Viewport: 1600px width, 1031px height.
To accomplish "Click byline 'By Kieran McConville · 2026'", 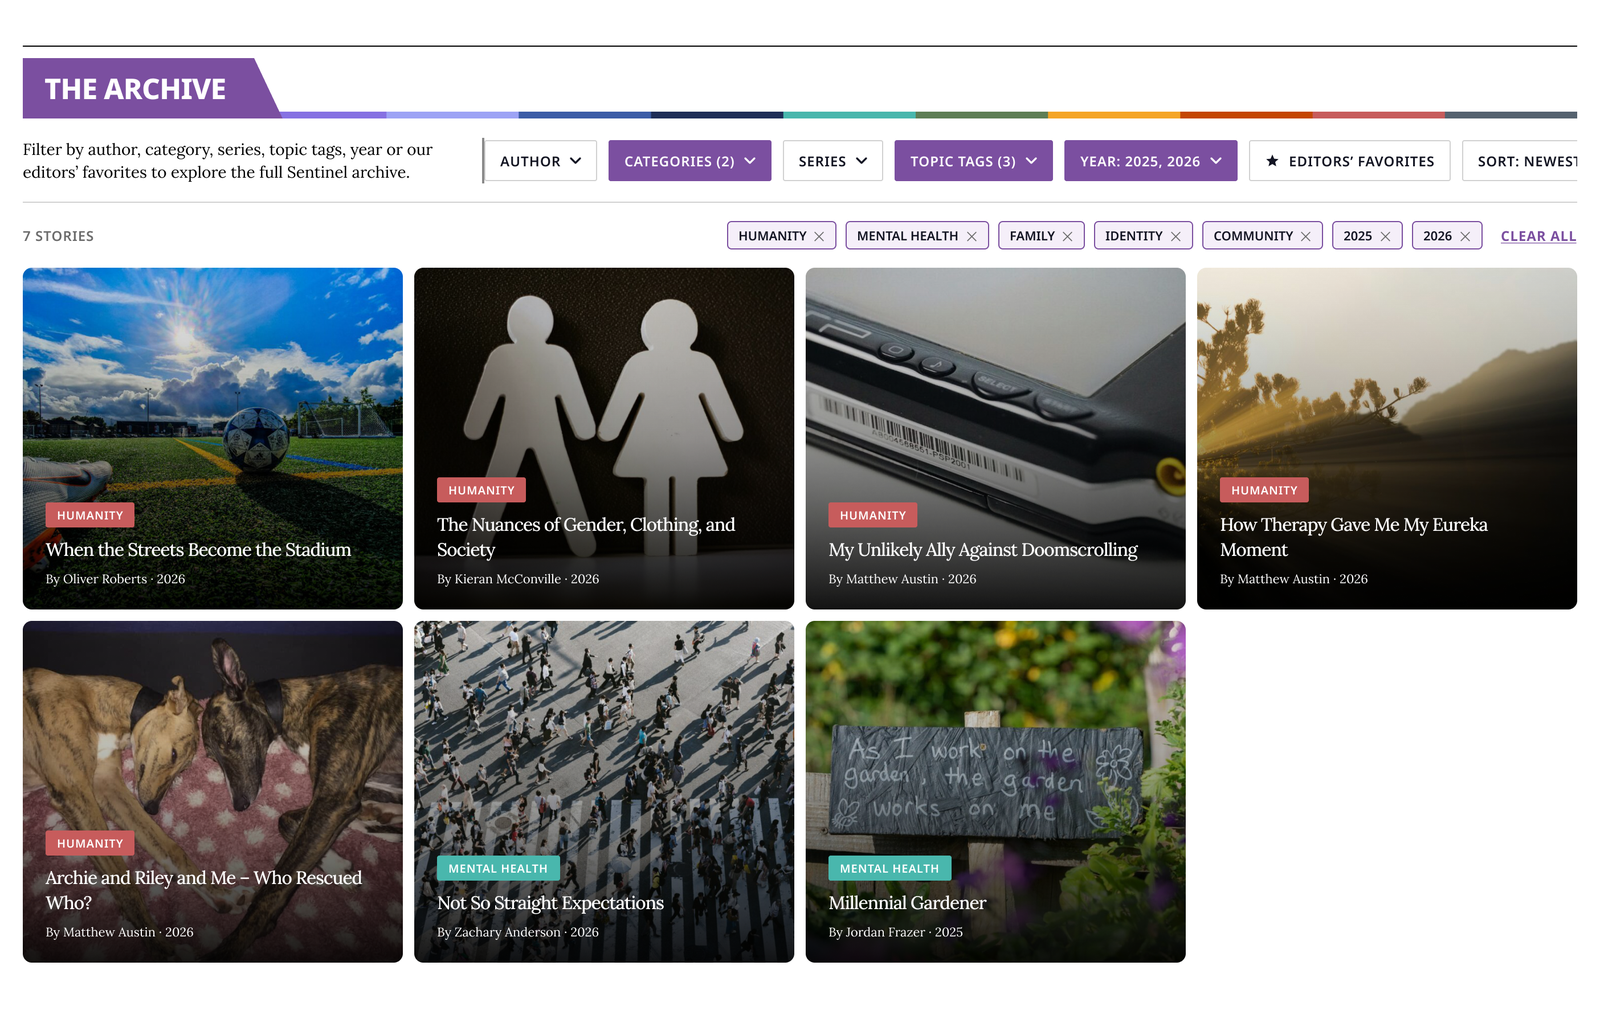I will pyautogui.click(x=518, y=579).
